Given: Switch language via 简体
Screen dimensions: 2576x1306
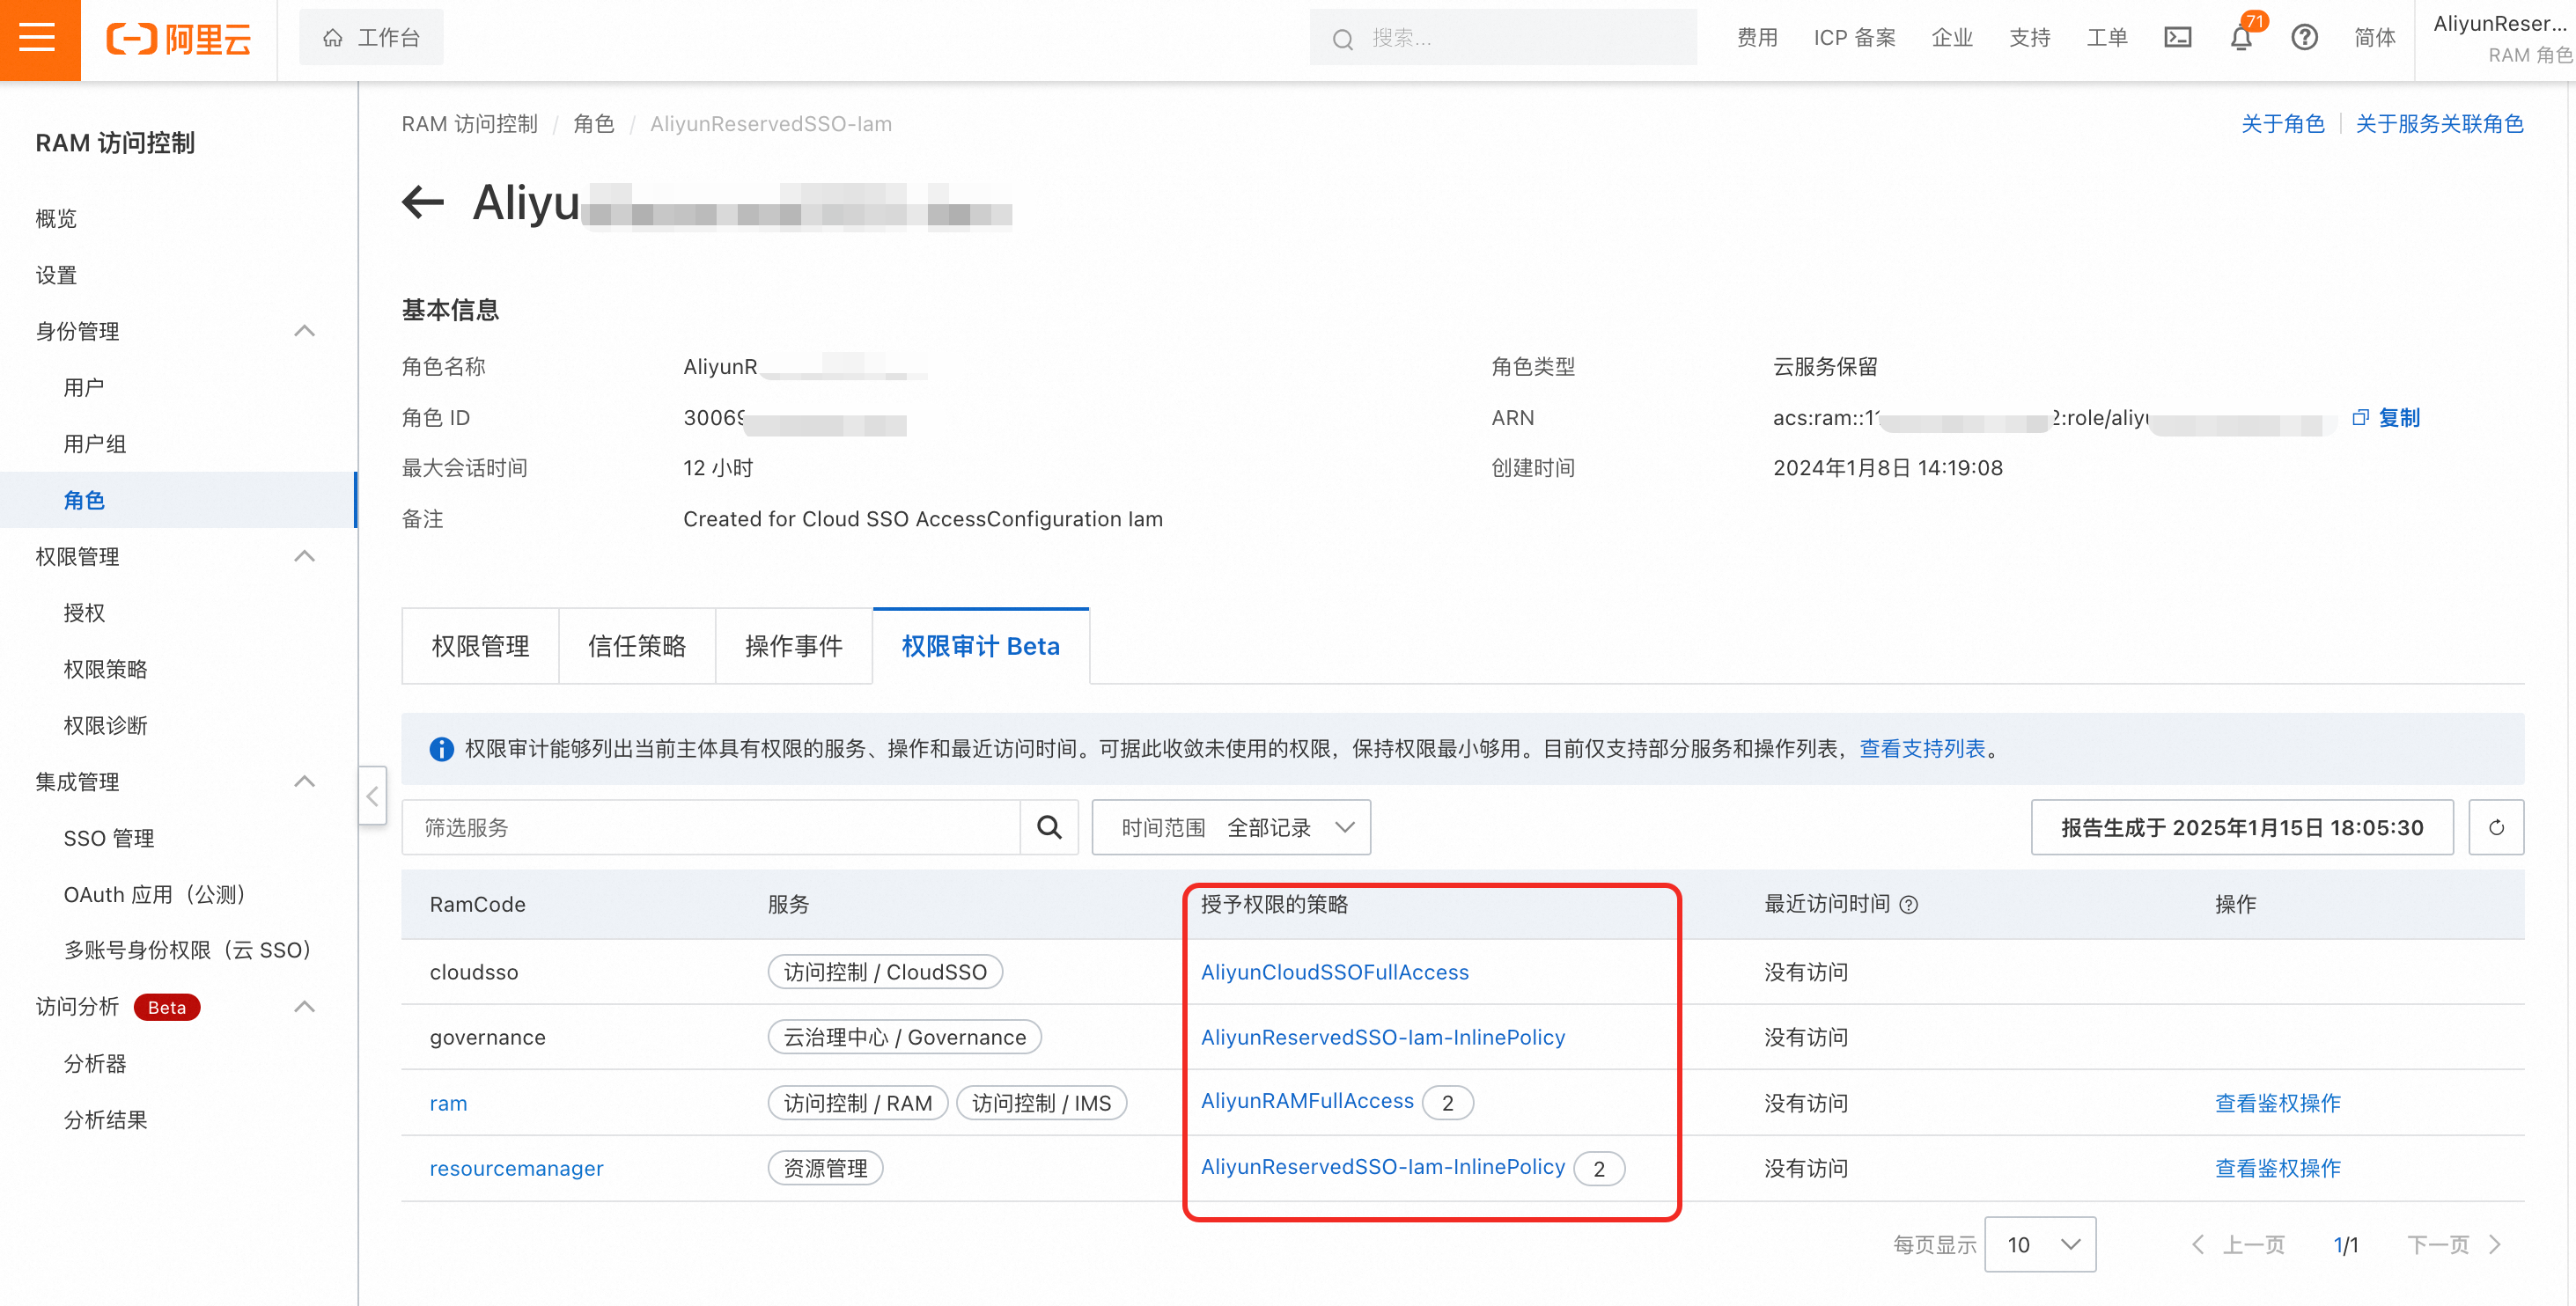Looking at the screenshot, I should 2374,38.
